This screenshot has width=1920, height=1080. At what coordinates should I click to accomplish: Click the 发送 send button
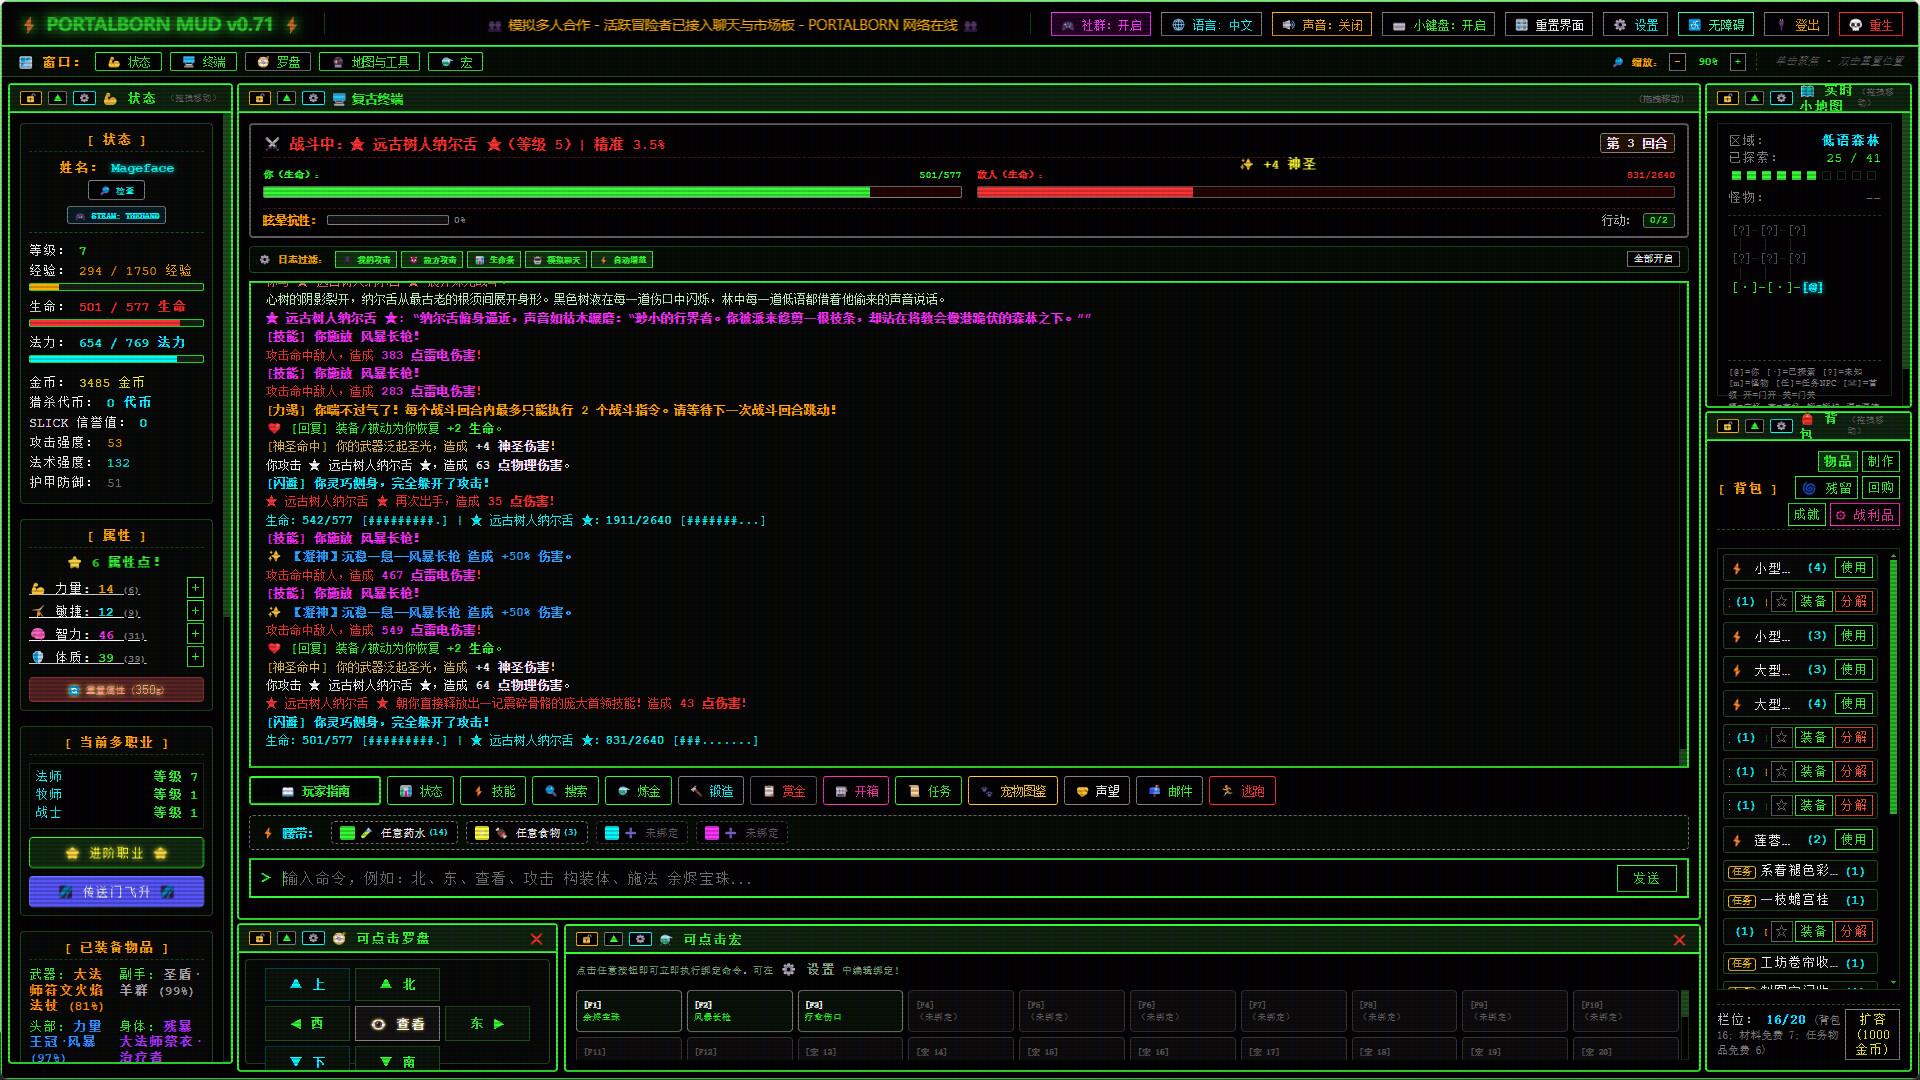1646,878
